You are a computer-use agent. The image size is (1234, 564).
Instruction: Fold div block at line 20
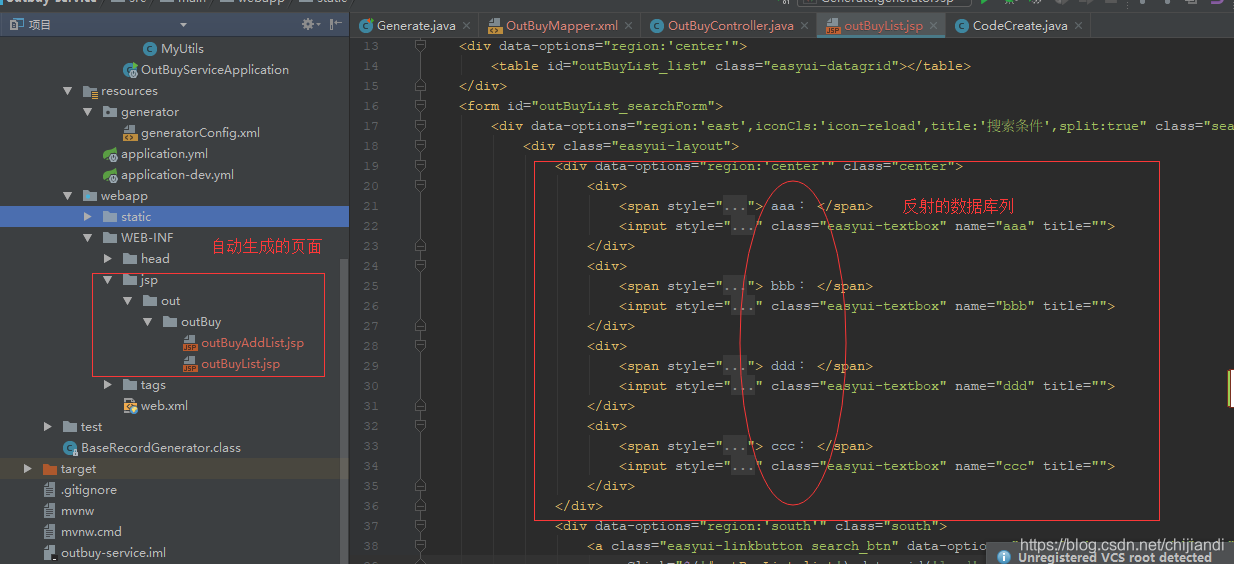click(422, 186)
